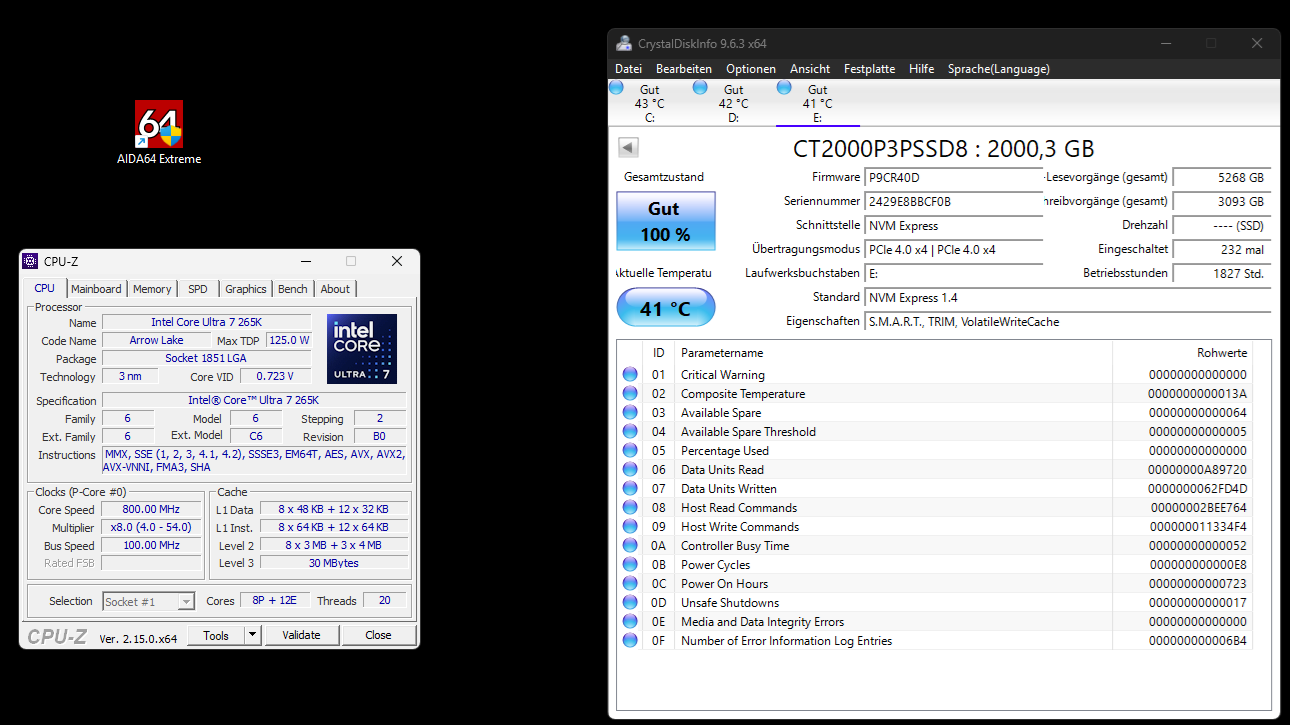Click the Multiplier value x8.0 (4.0 - 54.0)
Screen dimensions: 1290x725
click(x=151, y=528)
